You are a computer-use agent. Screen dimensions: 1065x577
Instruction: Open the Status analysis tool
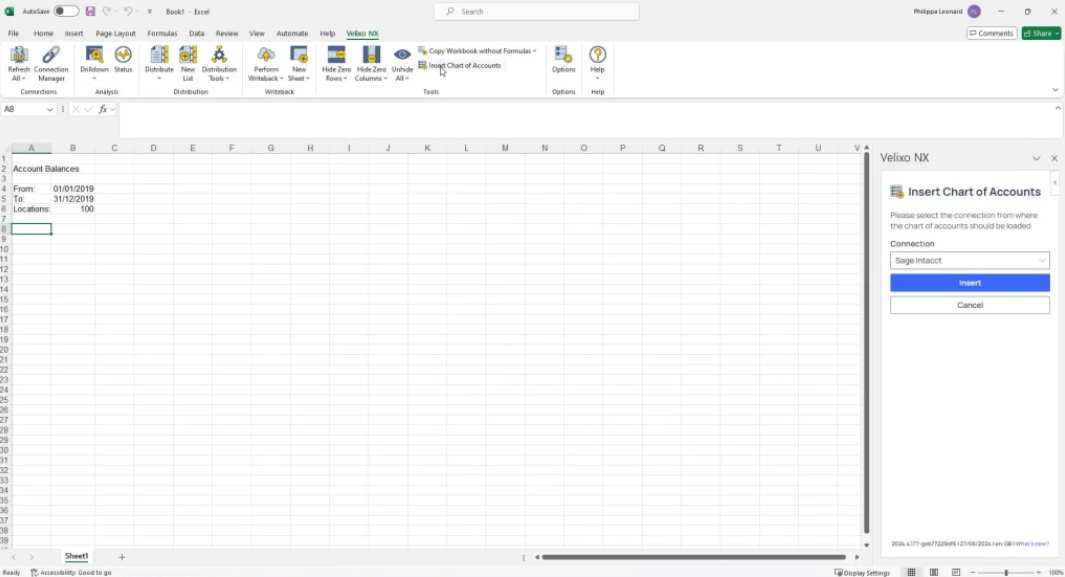click(123, 60)
